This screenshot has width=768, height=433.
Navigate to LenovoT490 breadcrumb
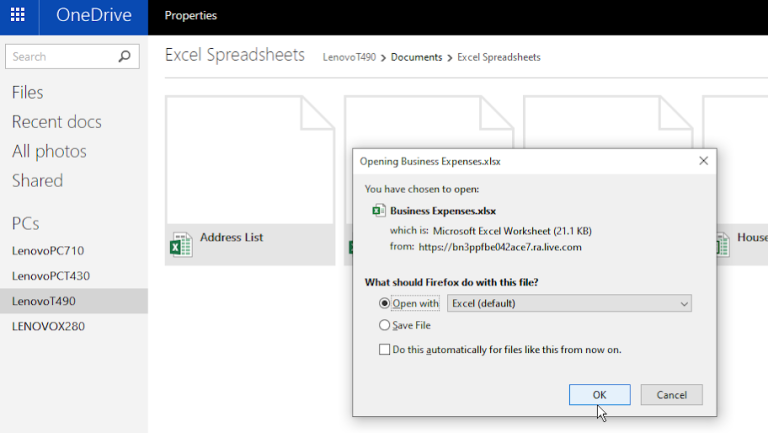349,57
